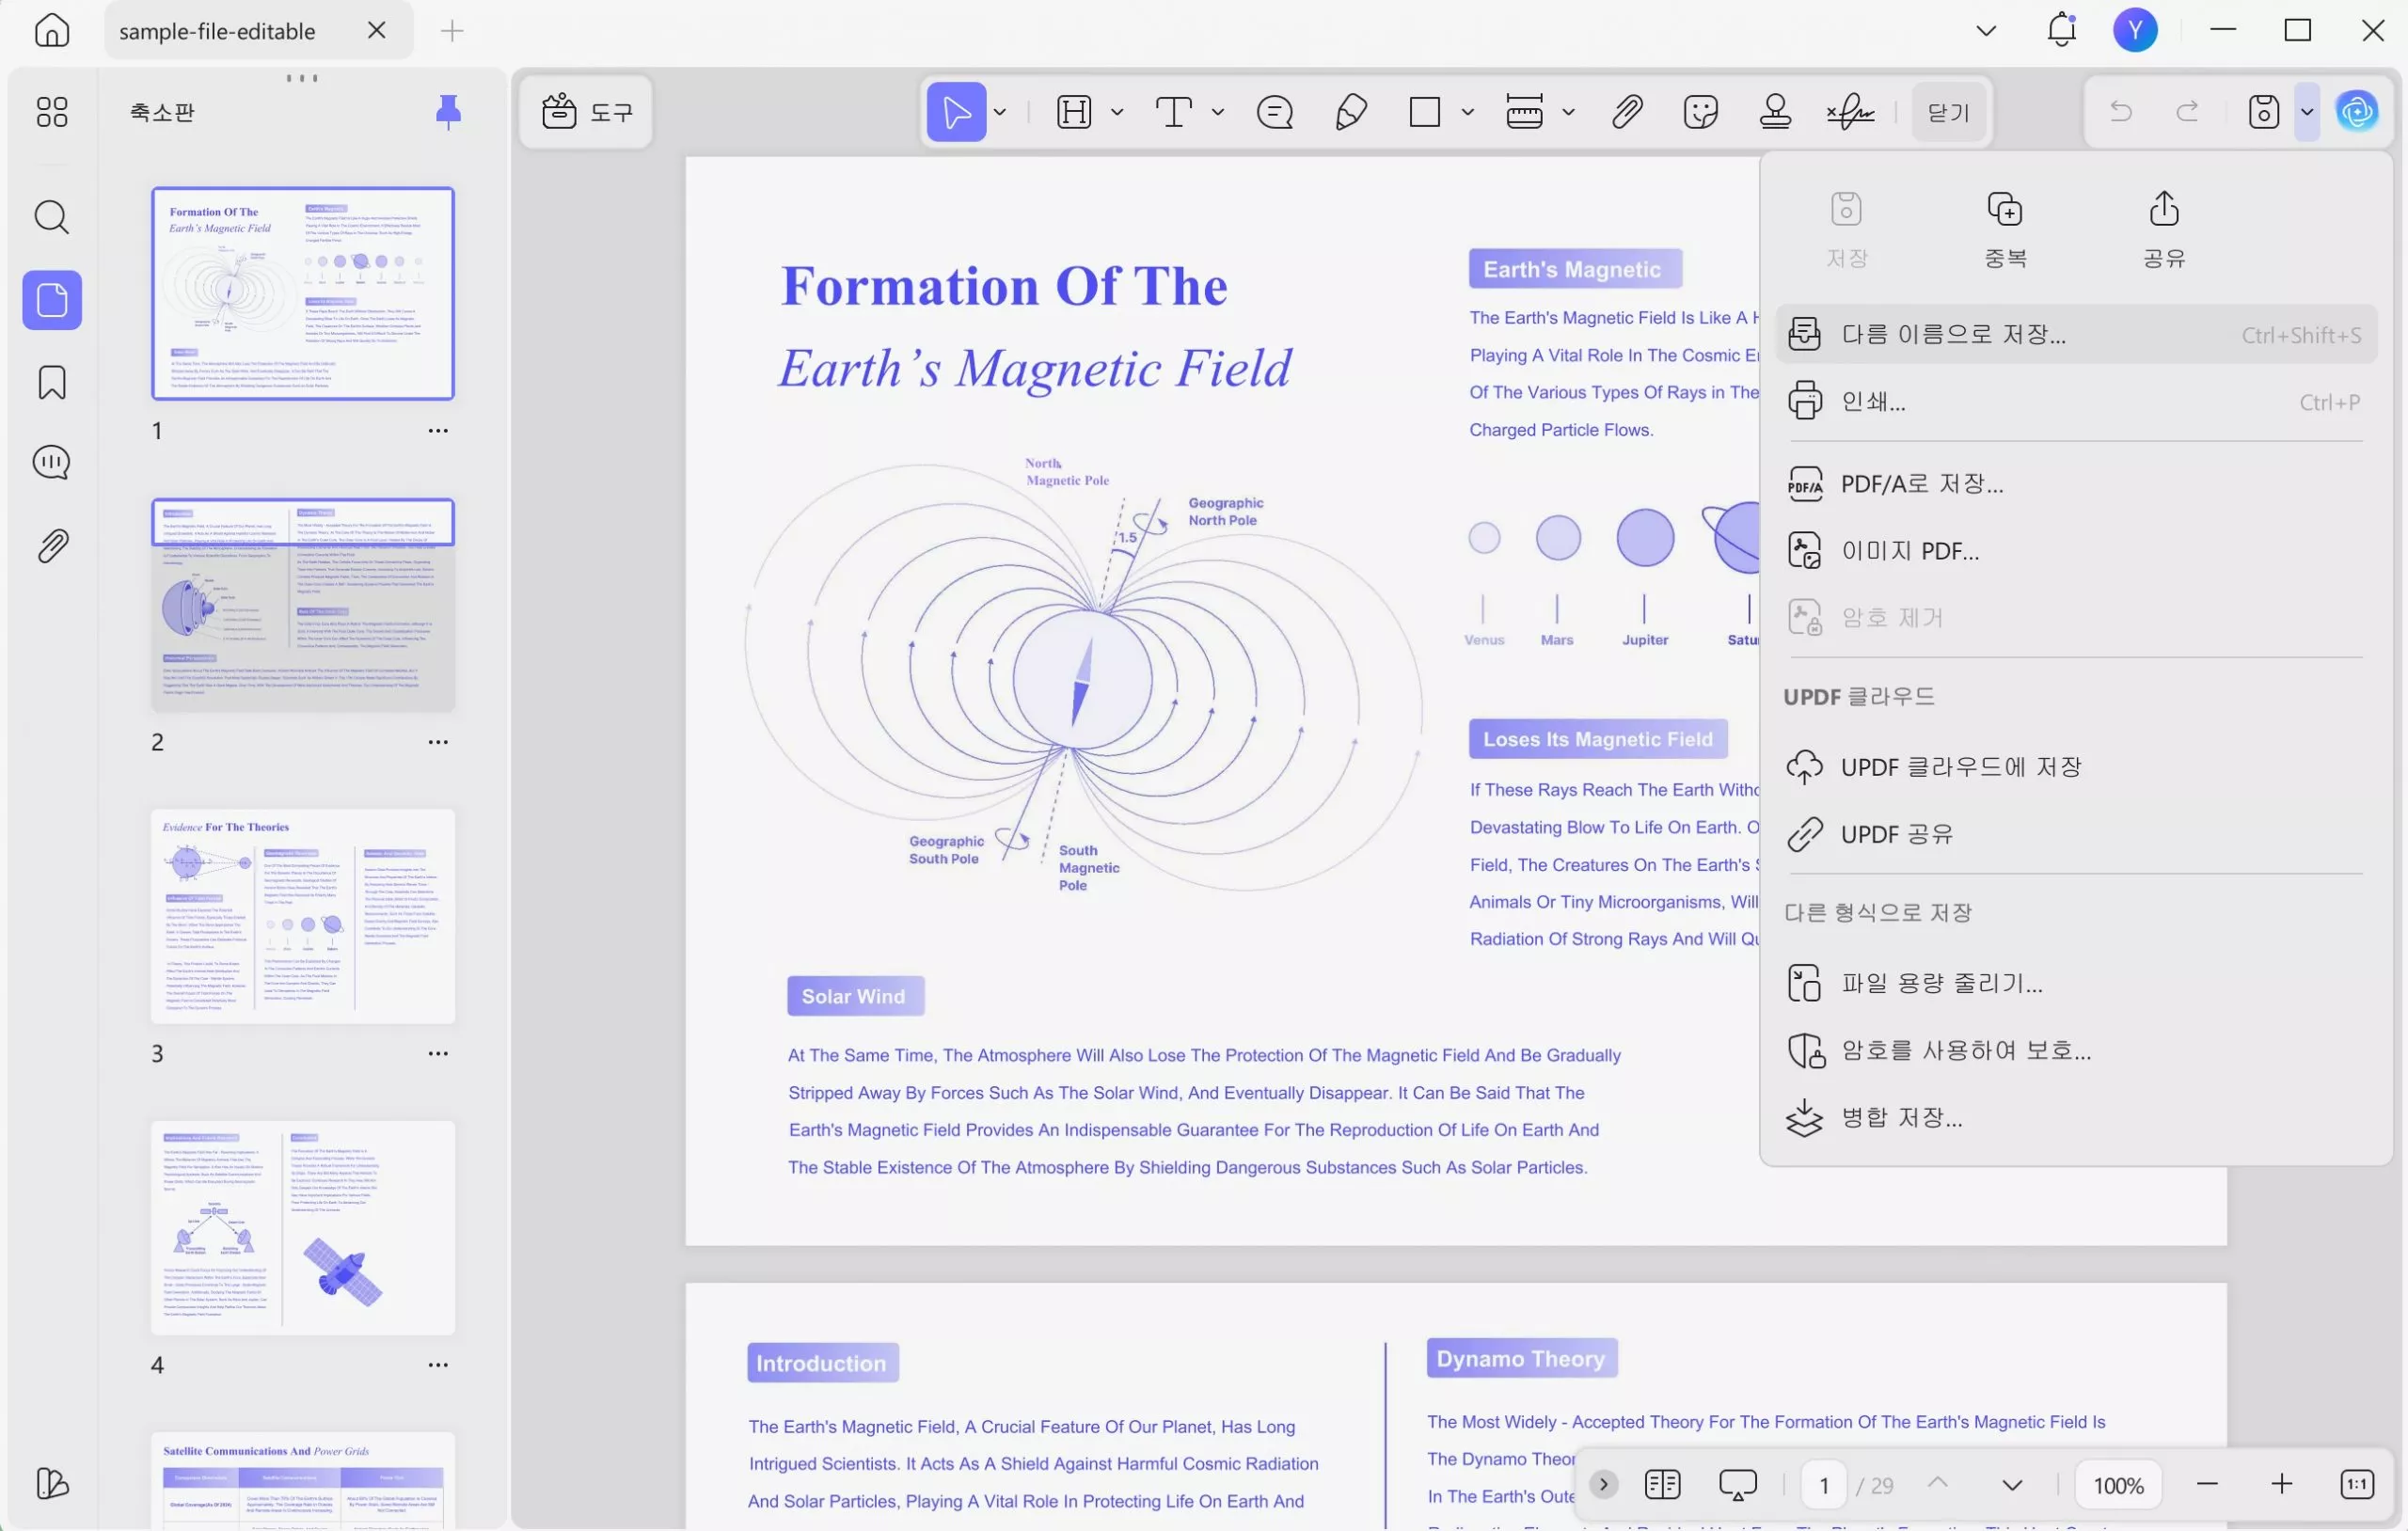The width and height of the screenshot is (2408, 1531).
Task: Redo the last action
Action: pos(2188,111)
